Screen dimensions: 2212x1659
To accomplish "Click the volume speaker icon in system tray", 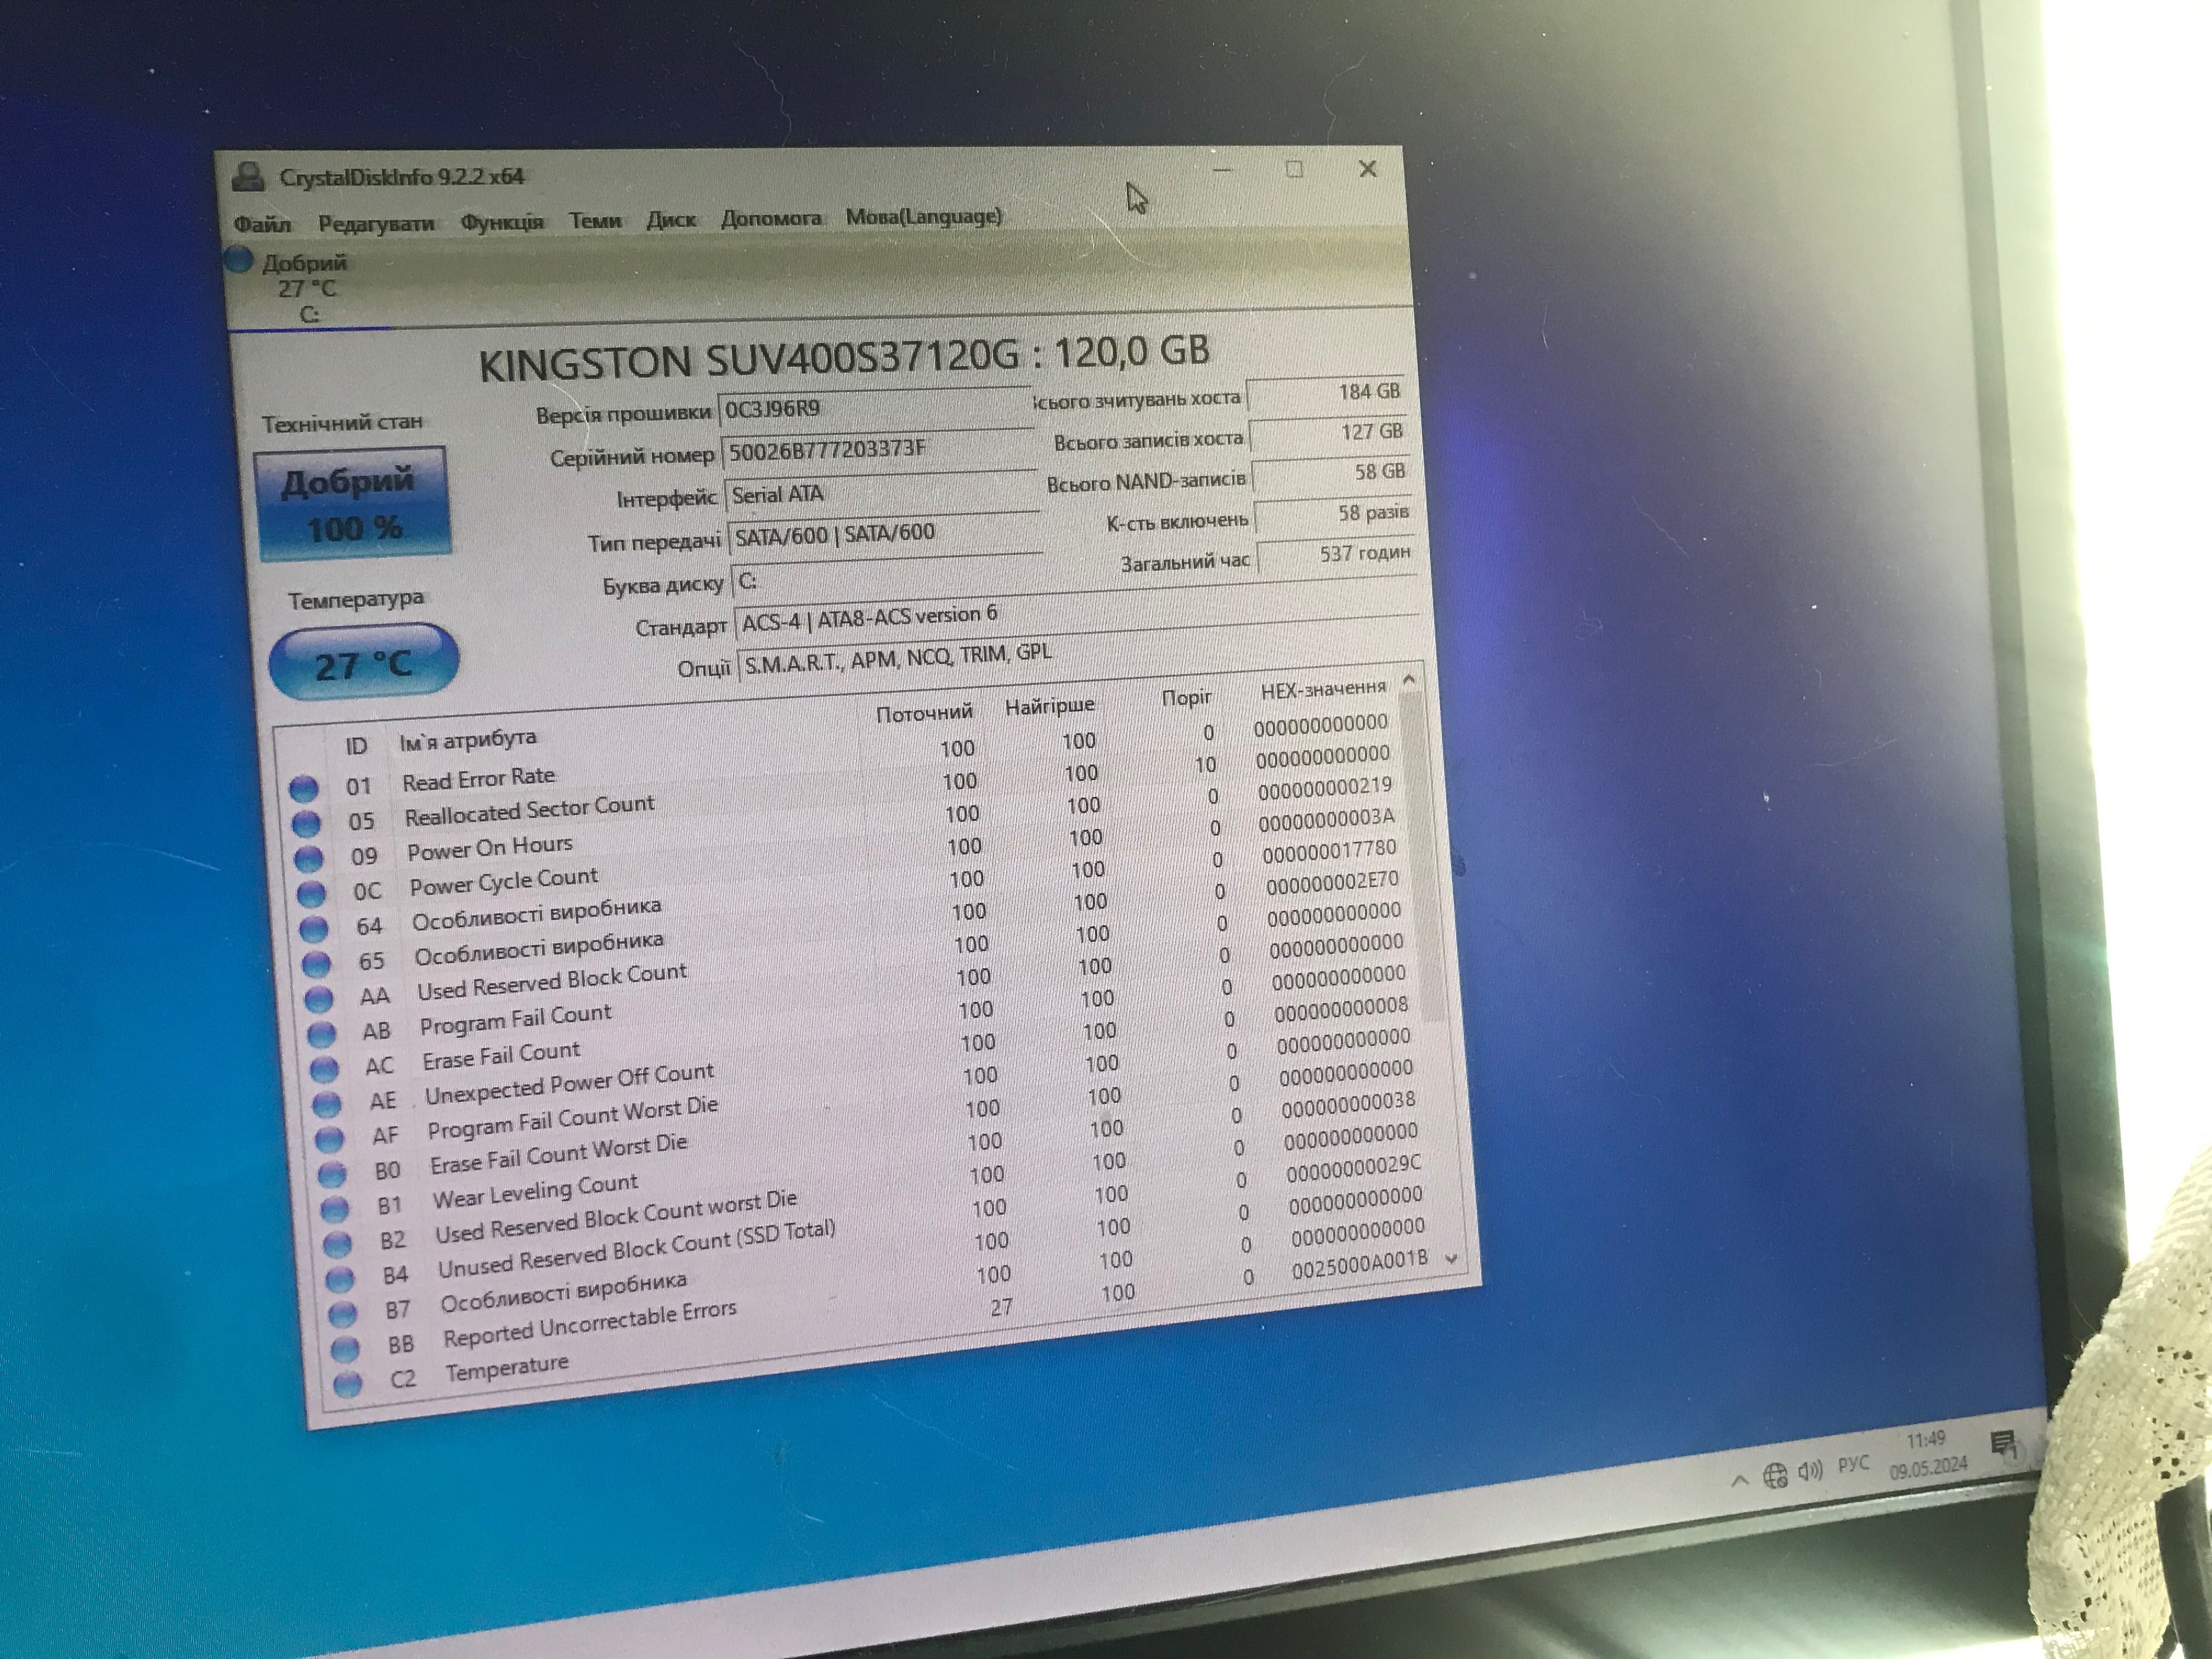I will 1810,1471.
